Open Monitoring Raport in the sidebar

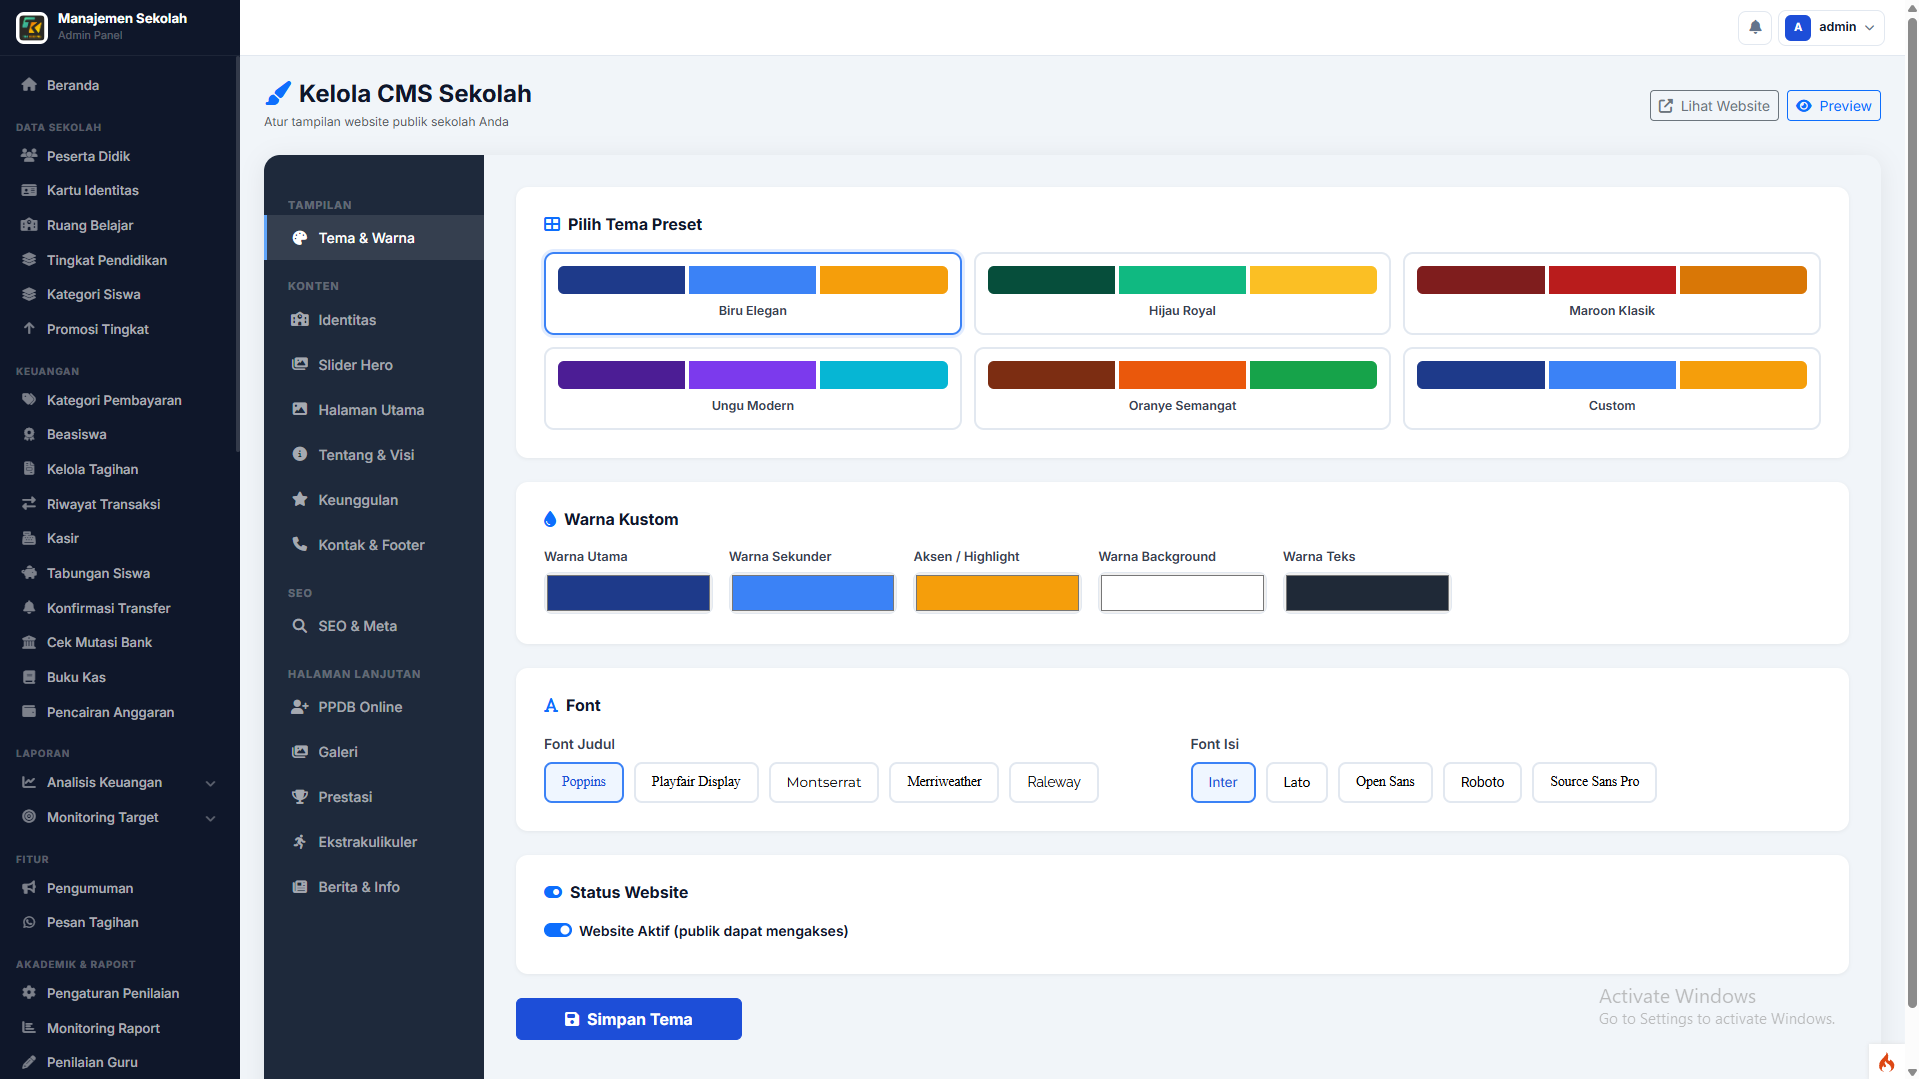pyautogui.click(x=119, y=1028)
